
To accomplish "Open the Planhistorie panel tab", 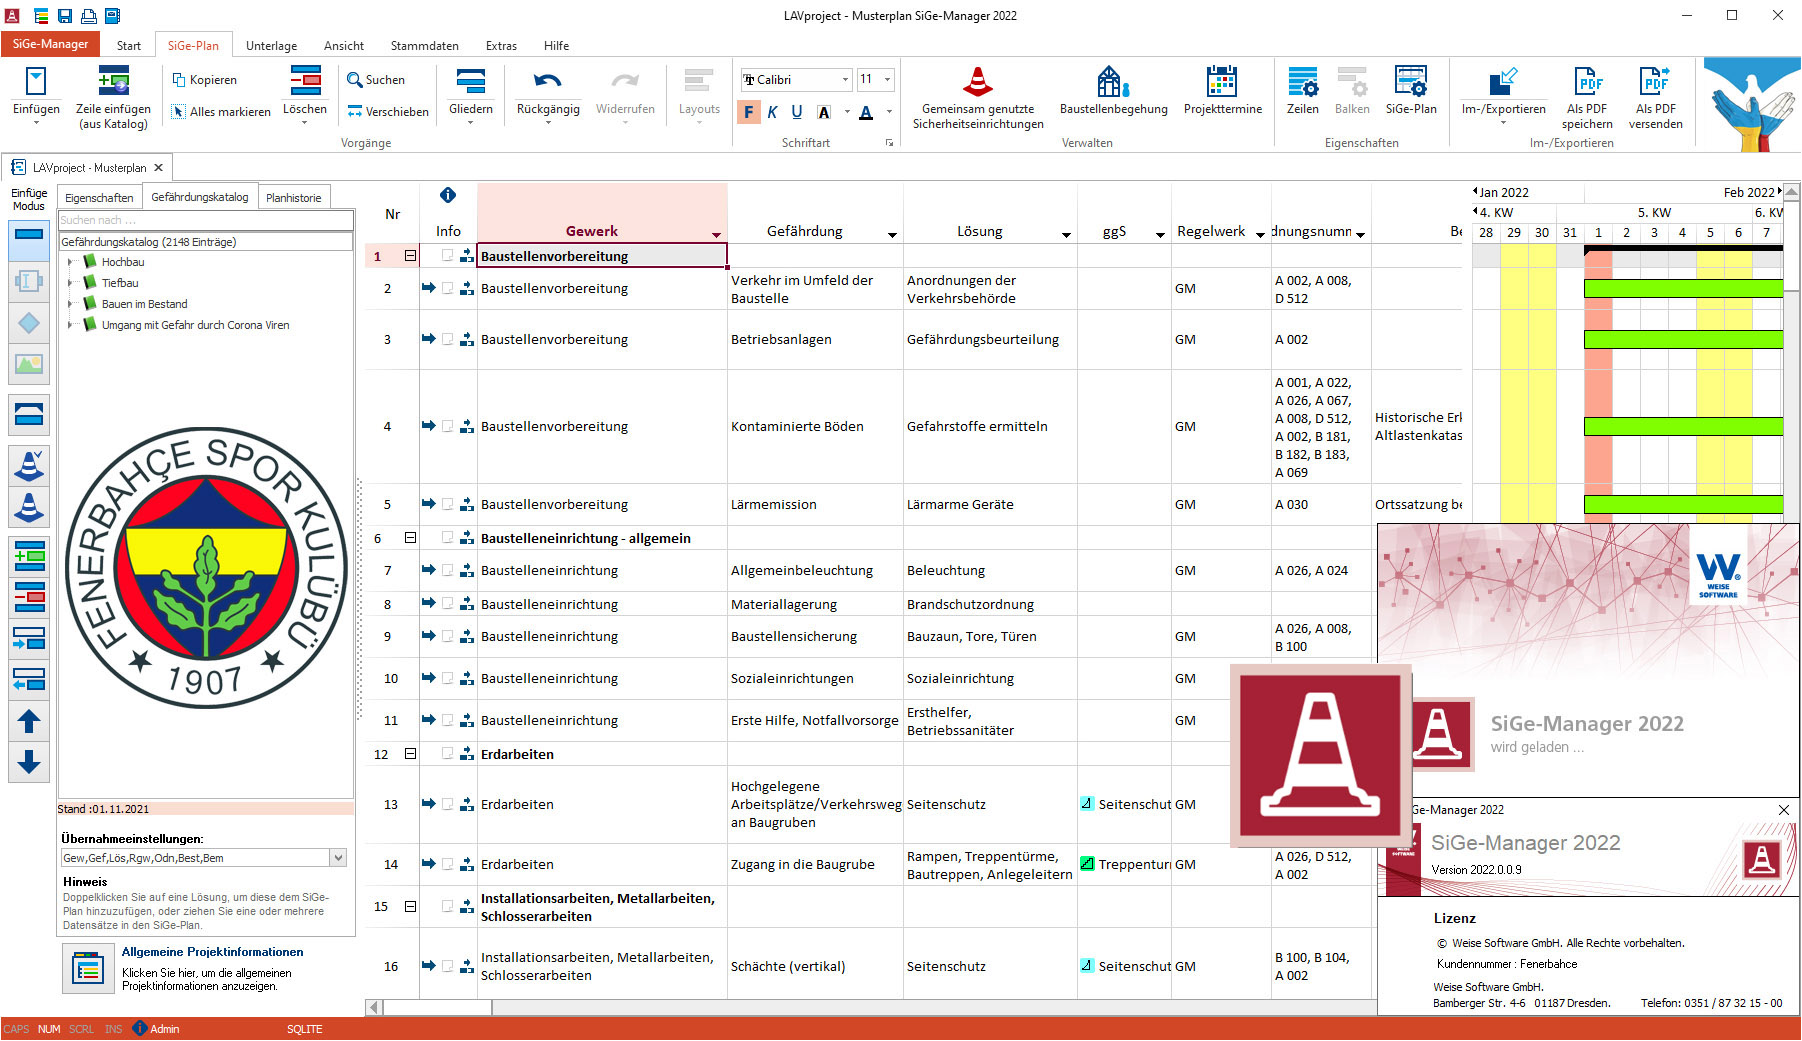I will click(293, 198).
